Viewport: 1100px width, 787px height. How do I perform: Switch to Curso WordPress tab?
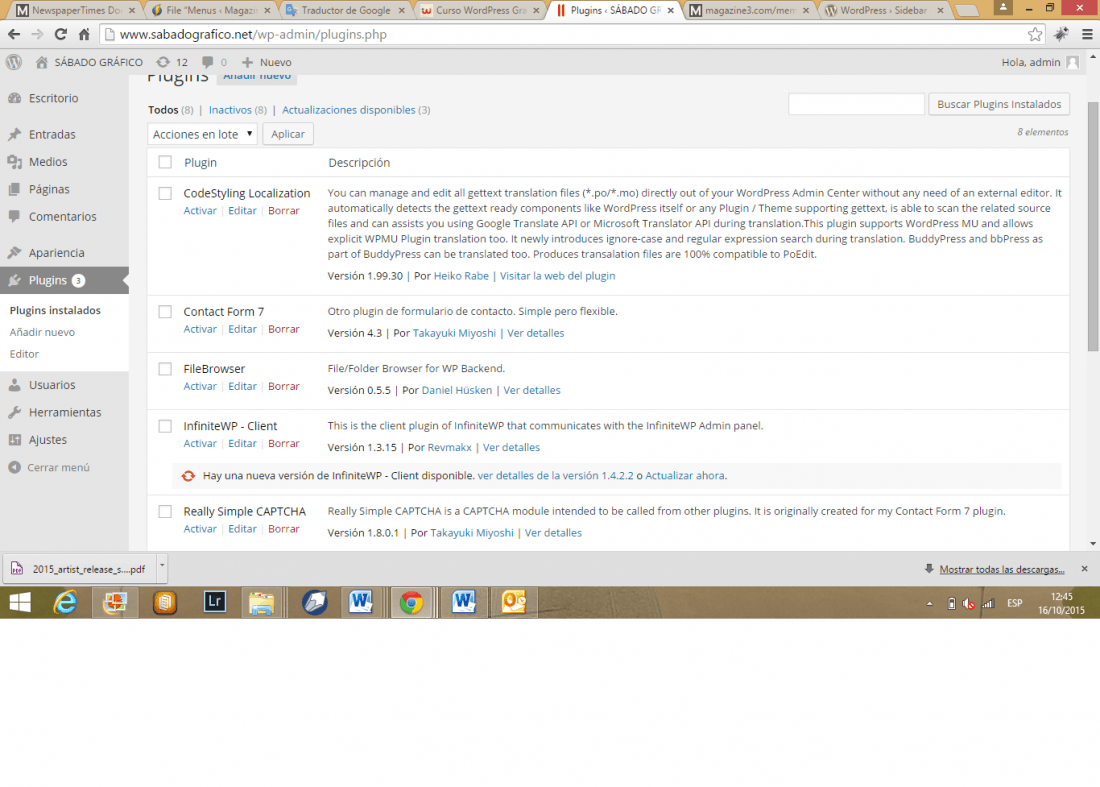point(481,11)
